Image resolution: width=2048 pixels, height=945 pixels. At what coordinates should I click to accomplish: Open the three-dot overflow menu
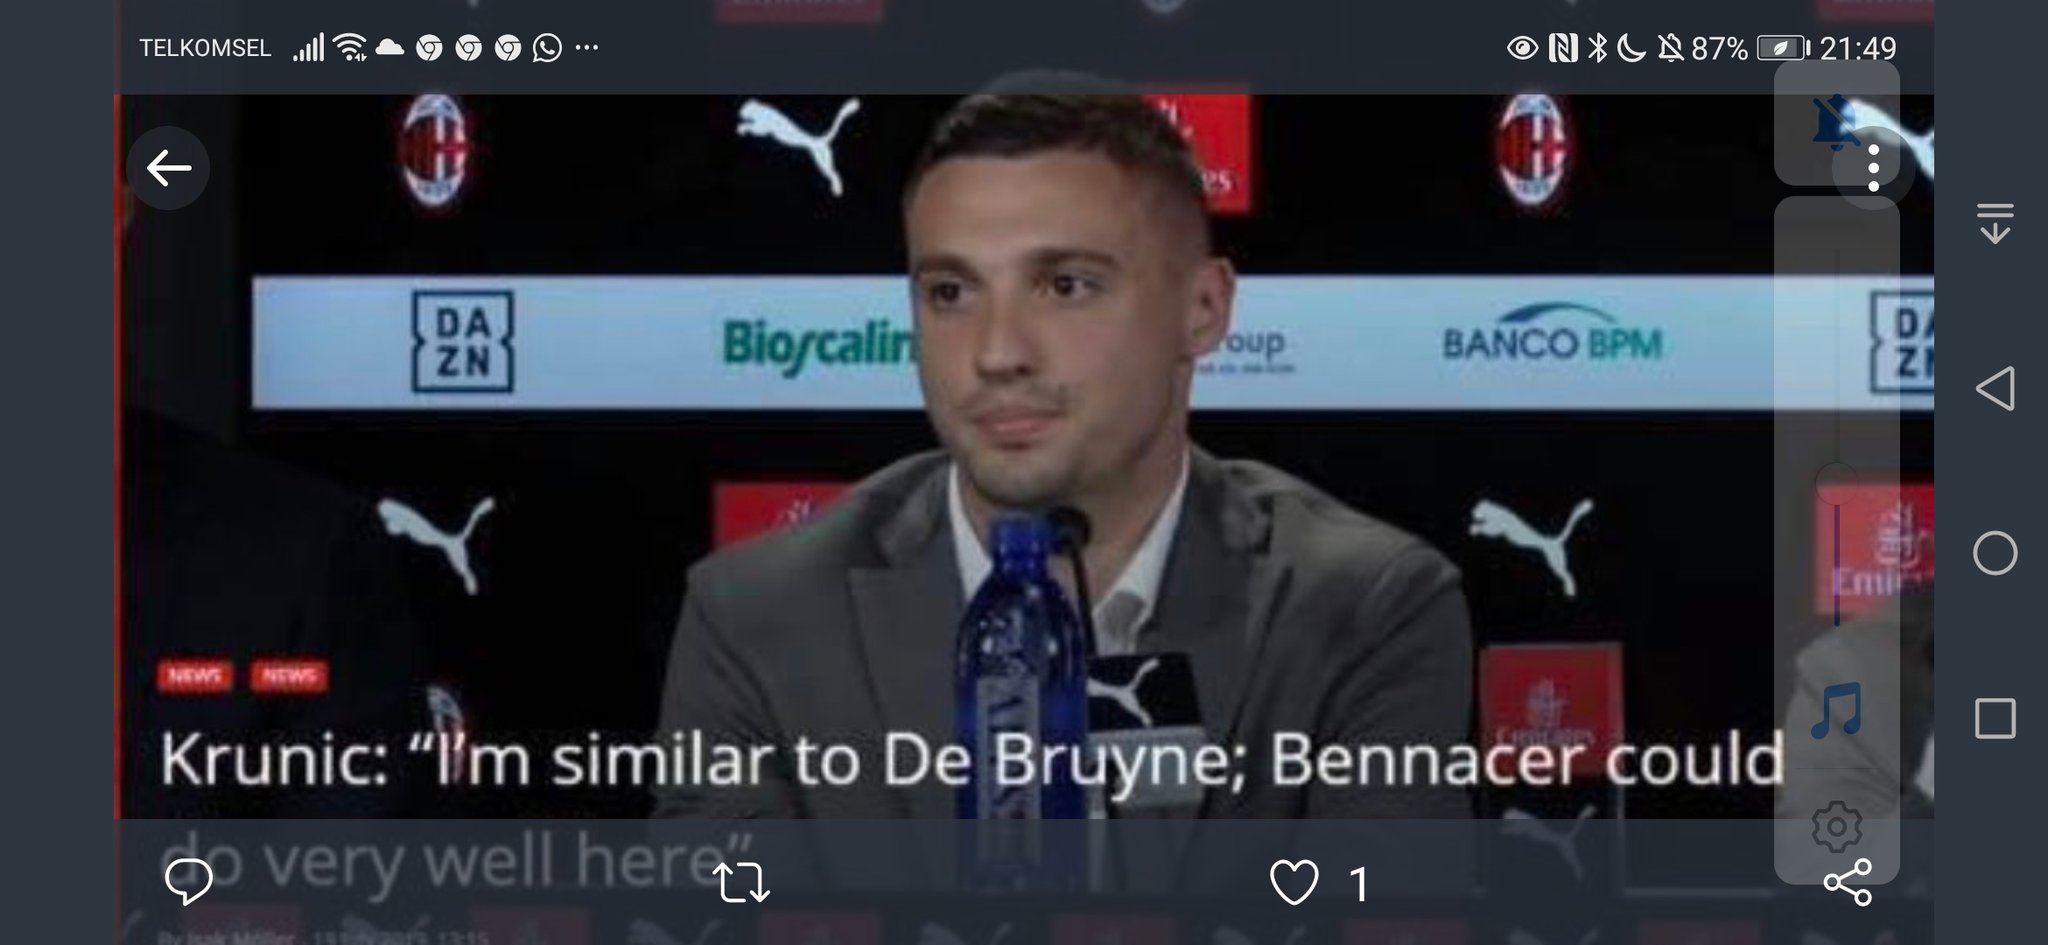point(1873,168)
